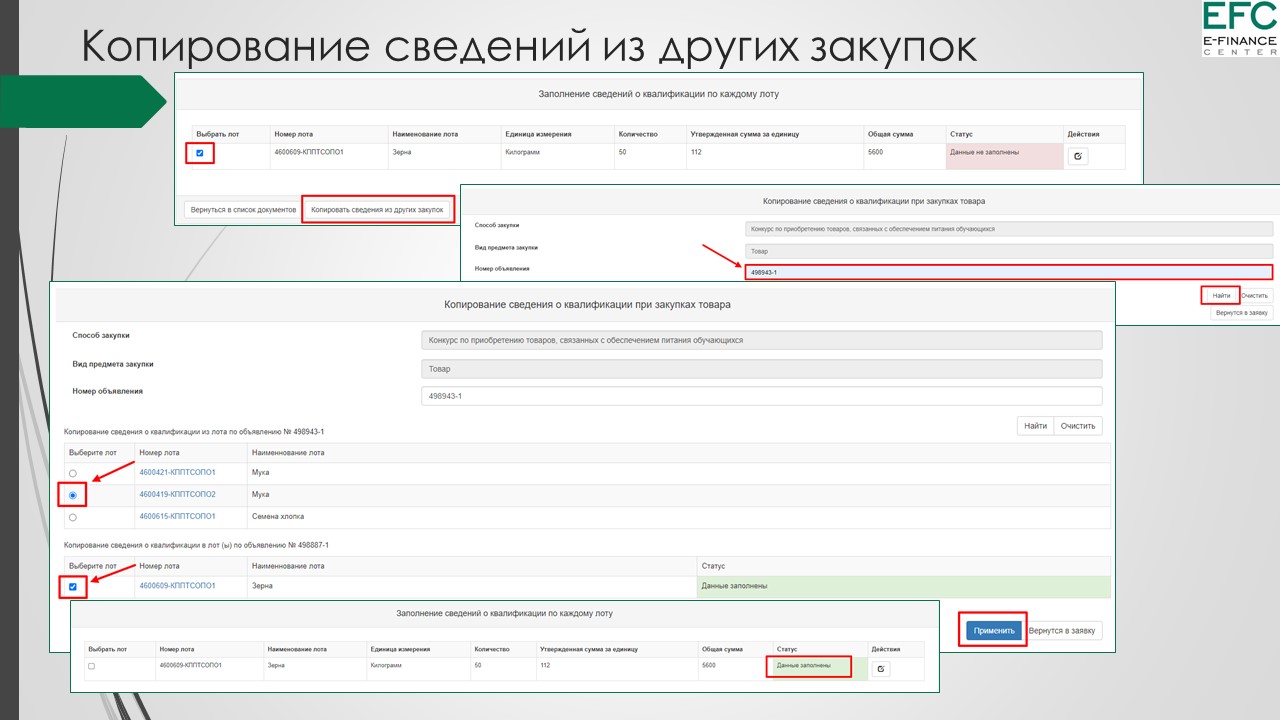The image size is (1280, 720).
Task: Click the EFC E-Finance Center logo
Action: click(1240, 29)
